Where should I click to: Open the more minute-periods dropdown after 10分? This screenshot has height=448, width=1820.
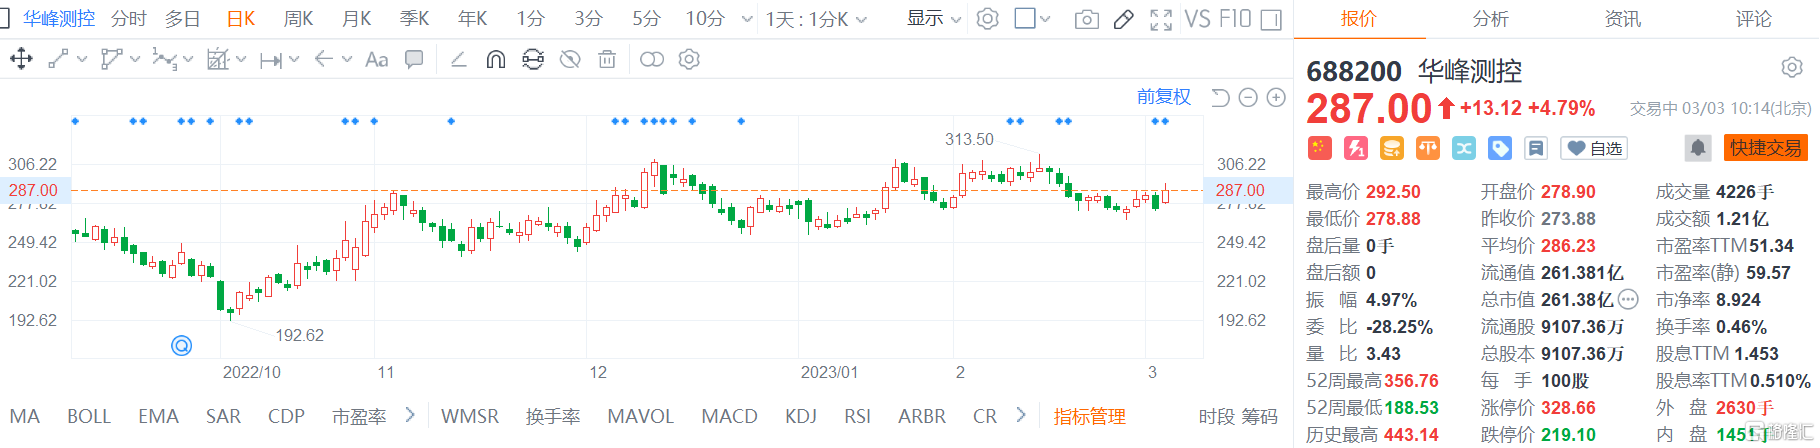click(747, 19)
